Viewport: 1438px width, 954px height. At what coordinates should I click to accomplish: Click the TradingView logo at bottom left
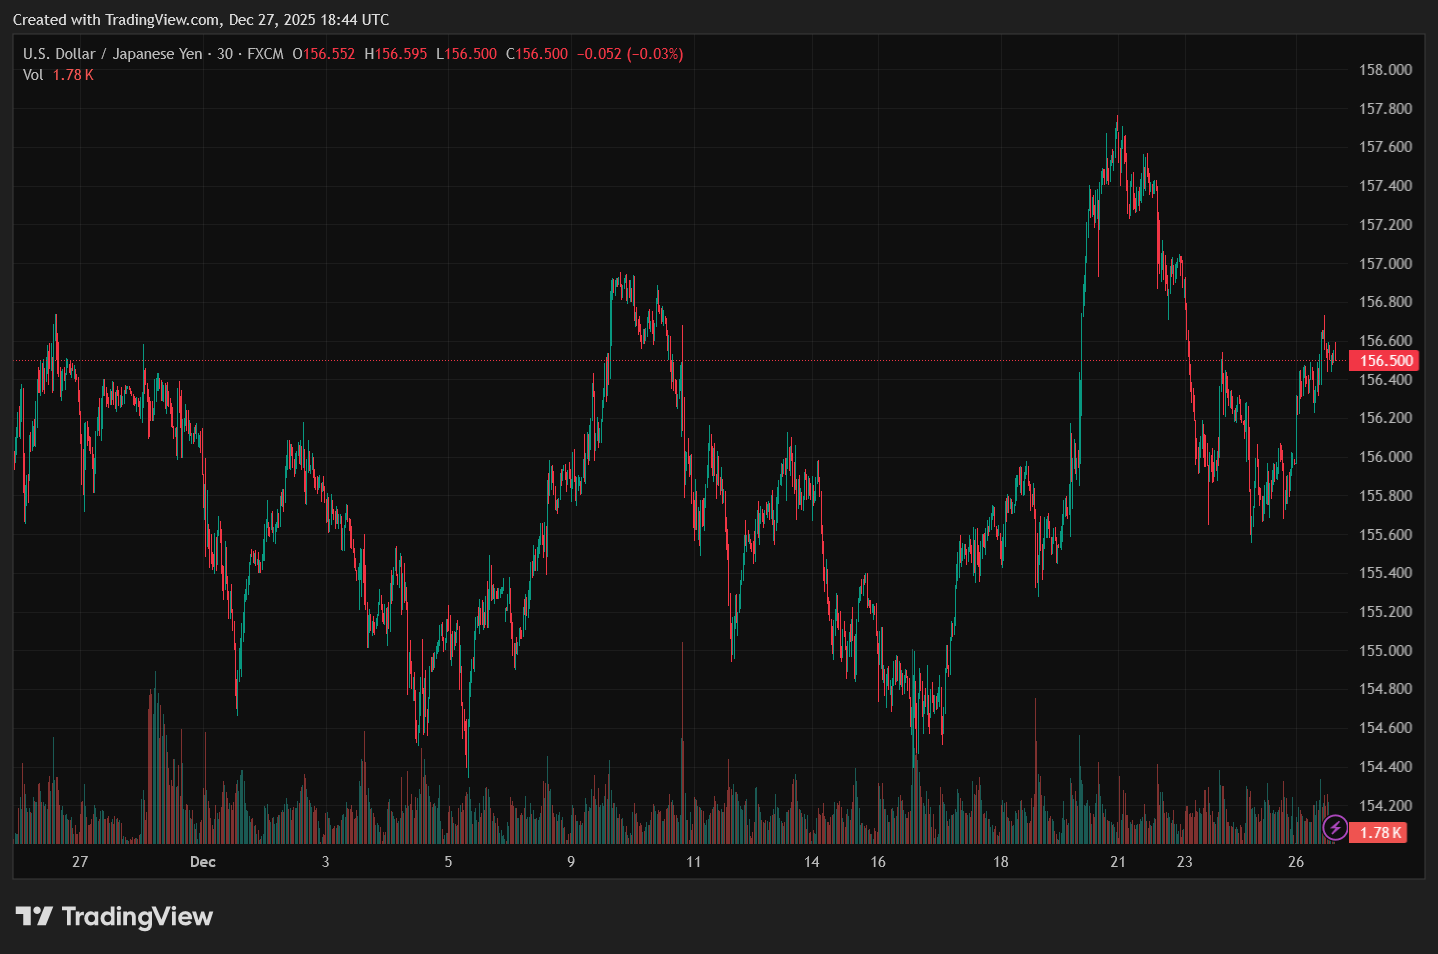point(114,916)
